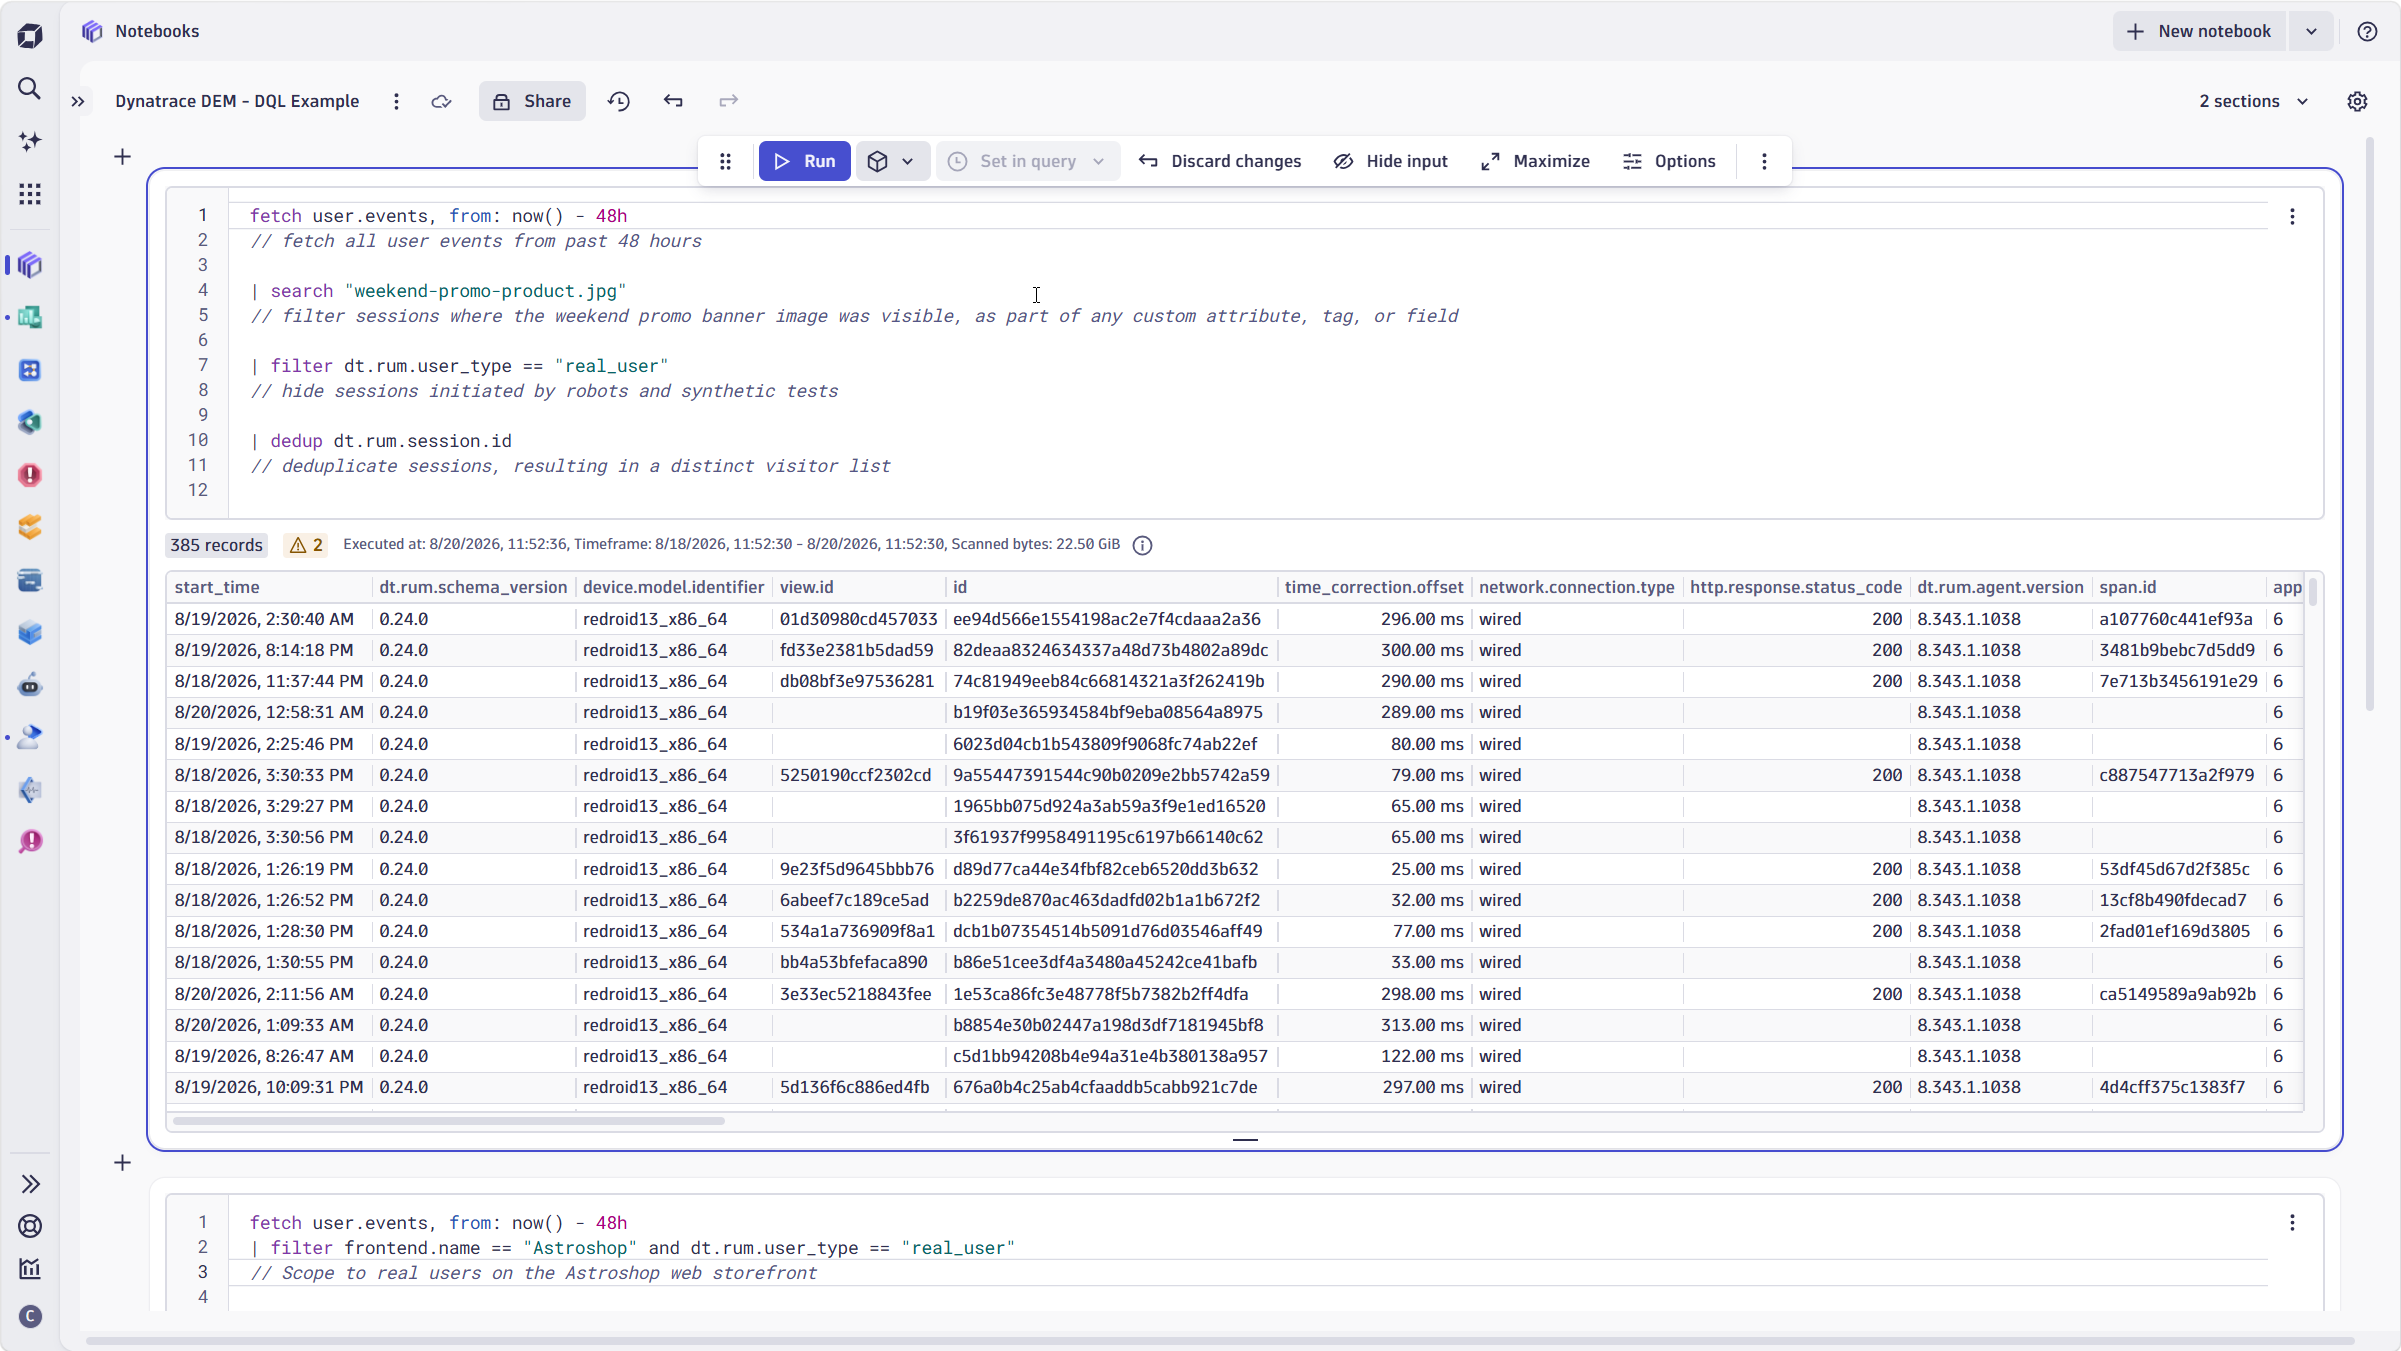Expand the notebook list panel chevrons
Screen dimensions: 2401x1351
[78, 101]
